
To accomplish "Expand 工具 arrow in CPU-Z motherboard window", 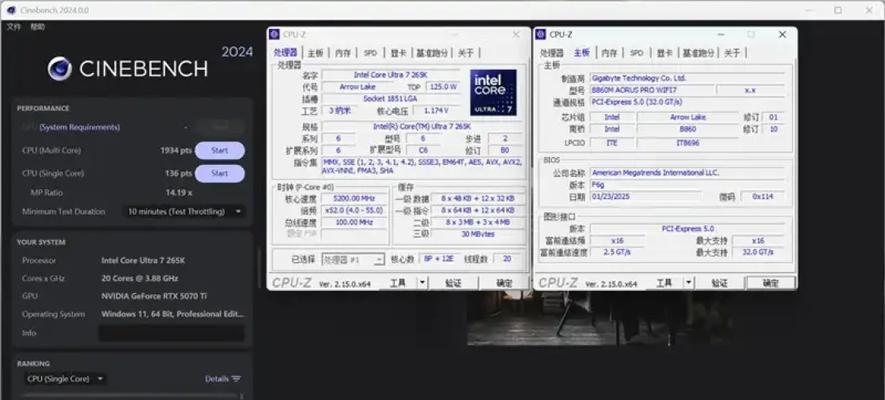I will (x=689, y=283).
